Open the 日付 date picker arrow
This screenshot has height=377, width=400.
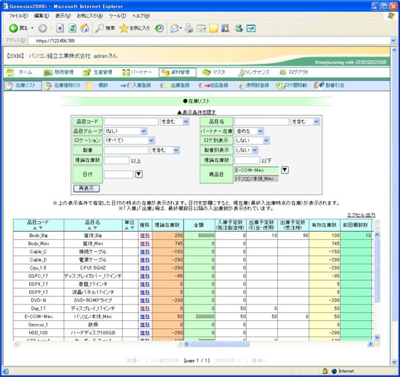139,174
